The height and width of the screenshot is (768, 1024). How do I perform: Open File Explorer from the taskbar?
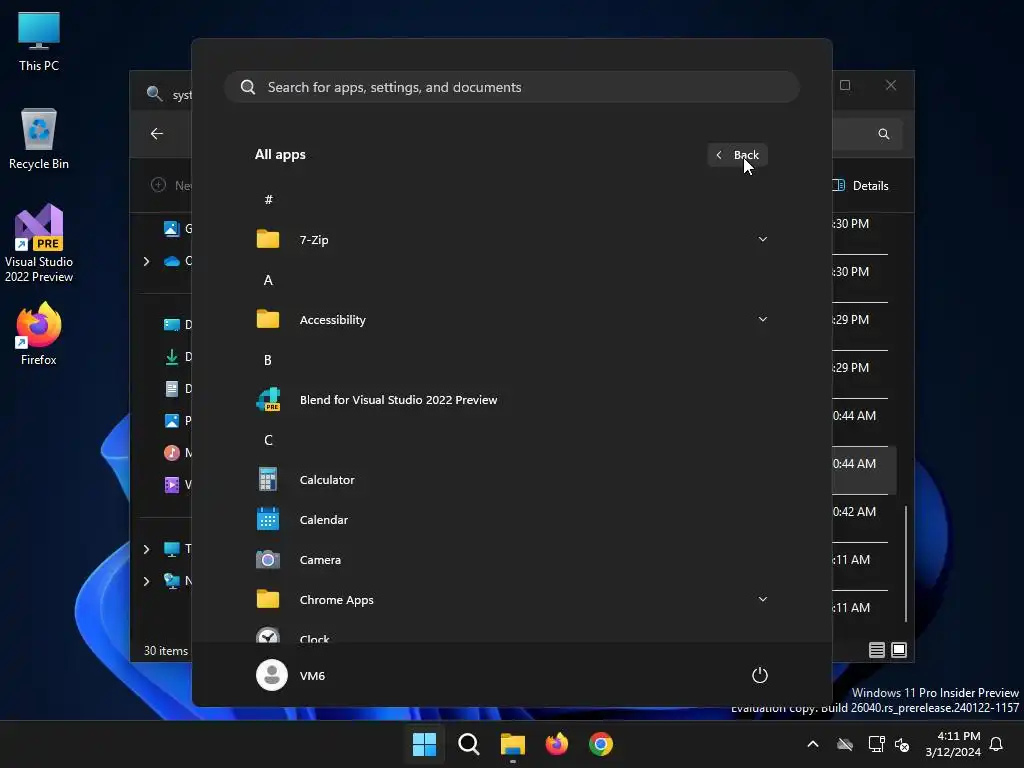(x=513, y=744)
